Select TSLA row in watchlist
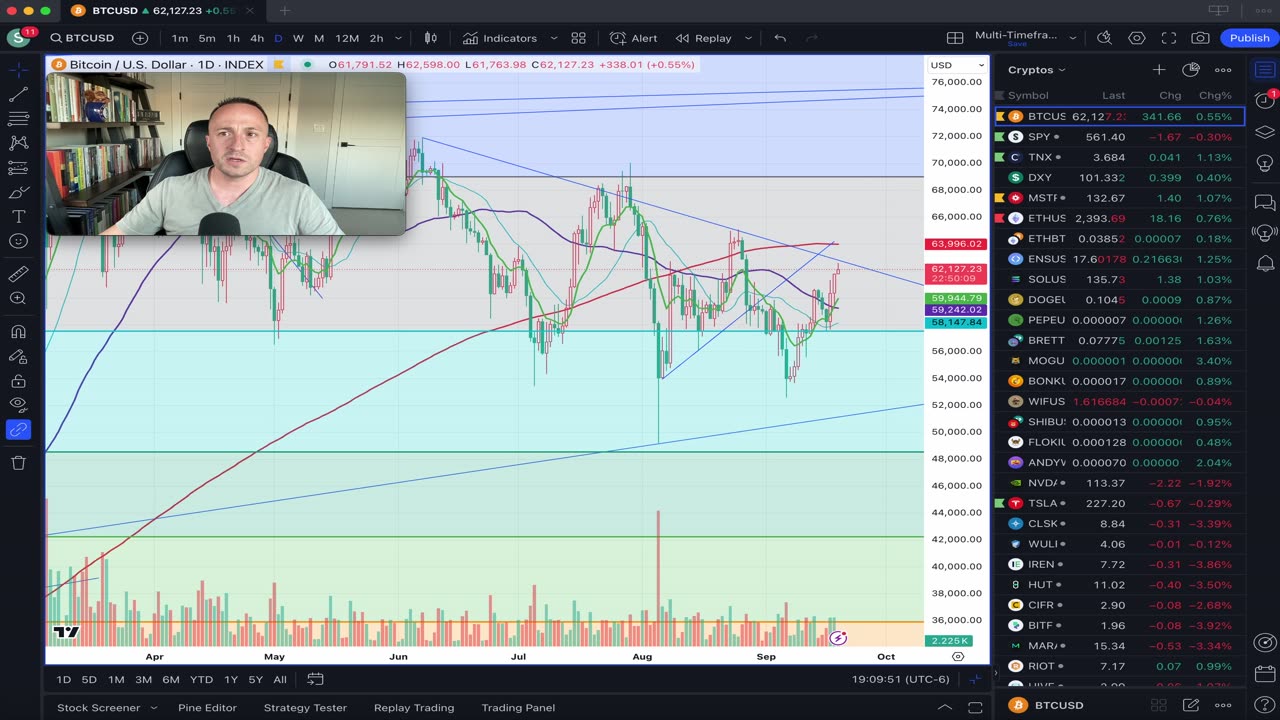The width and height of the screenshot is (1280, 720). pyautogui.click(x=1120, y=503)
